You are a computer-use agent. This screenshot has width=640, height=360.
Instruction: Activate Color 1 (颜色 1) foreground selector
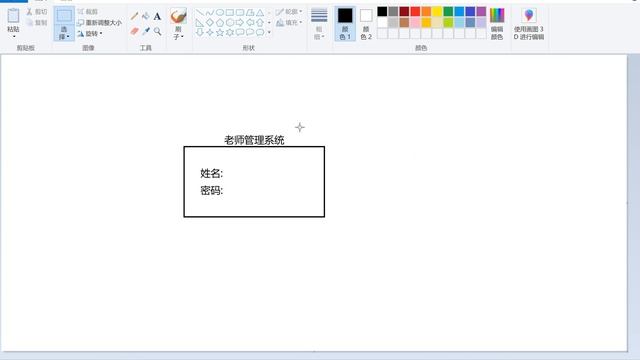pyautogui.click(x=345, y=24)
